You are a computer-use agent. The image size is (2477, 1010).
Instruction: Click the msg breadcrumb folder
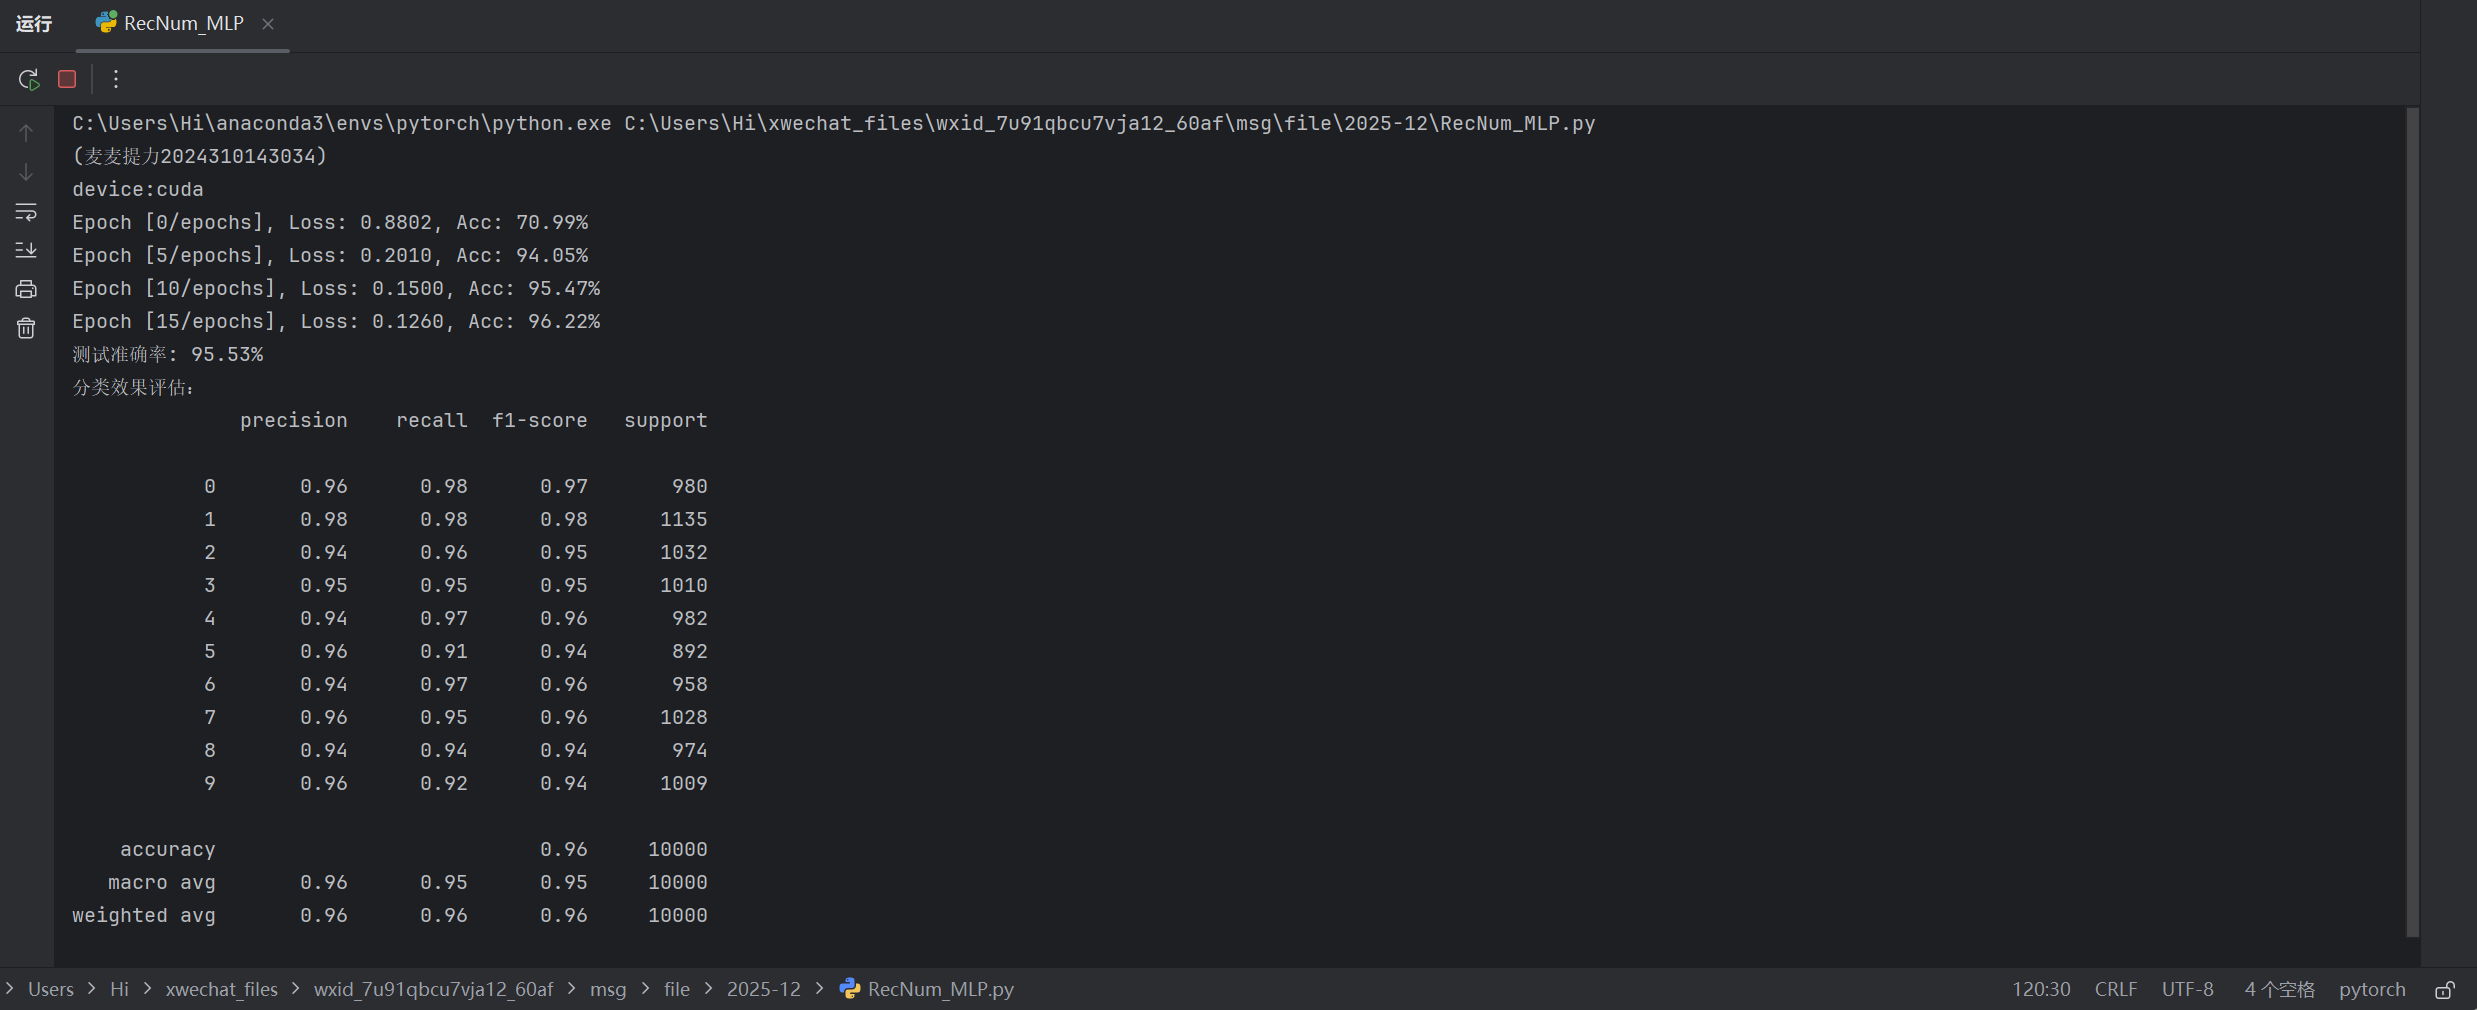pos(608,989)
